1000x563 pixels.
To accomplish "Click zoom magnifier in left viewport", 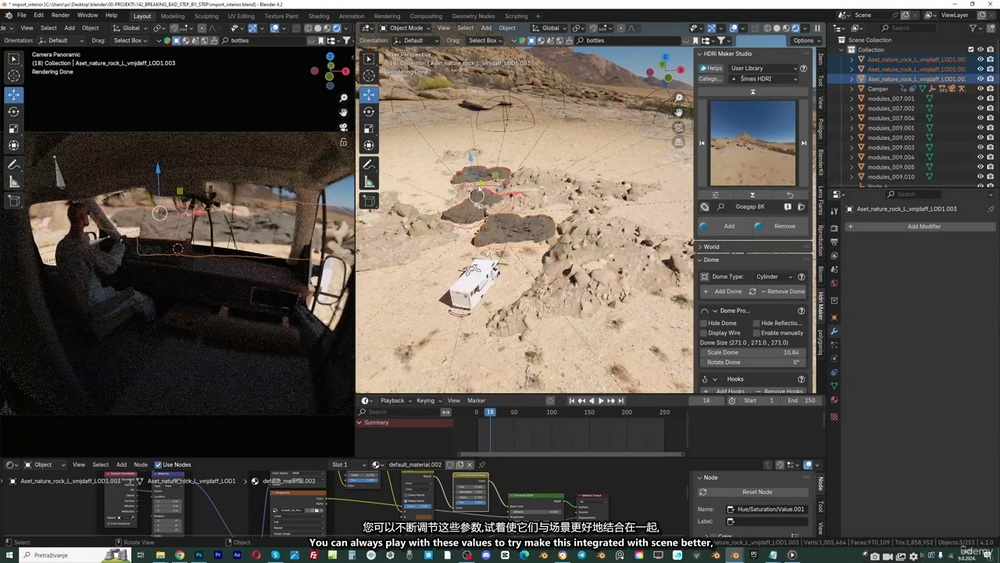I will (343, 98).
